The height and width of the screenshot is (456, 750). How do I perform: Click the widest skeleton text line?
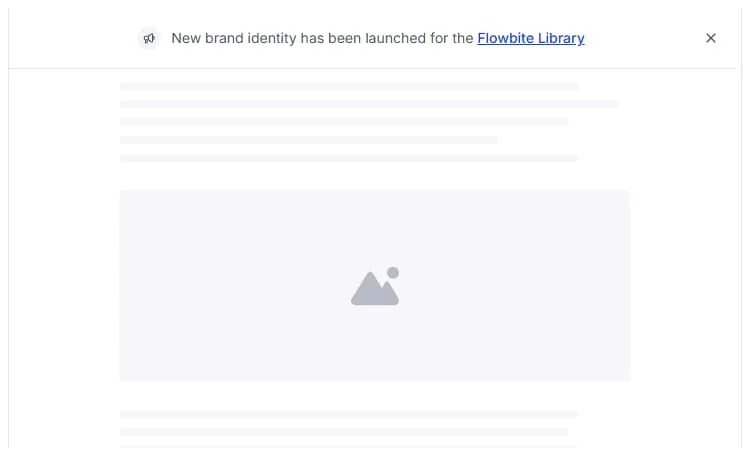tap(369, 104)
